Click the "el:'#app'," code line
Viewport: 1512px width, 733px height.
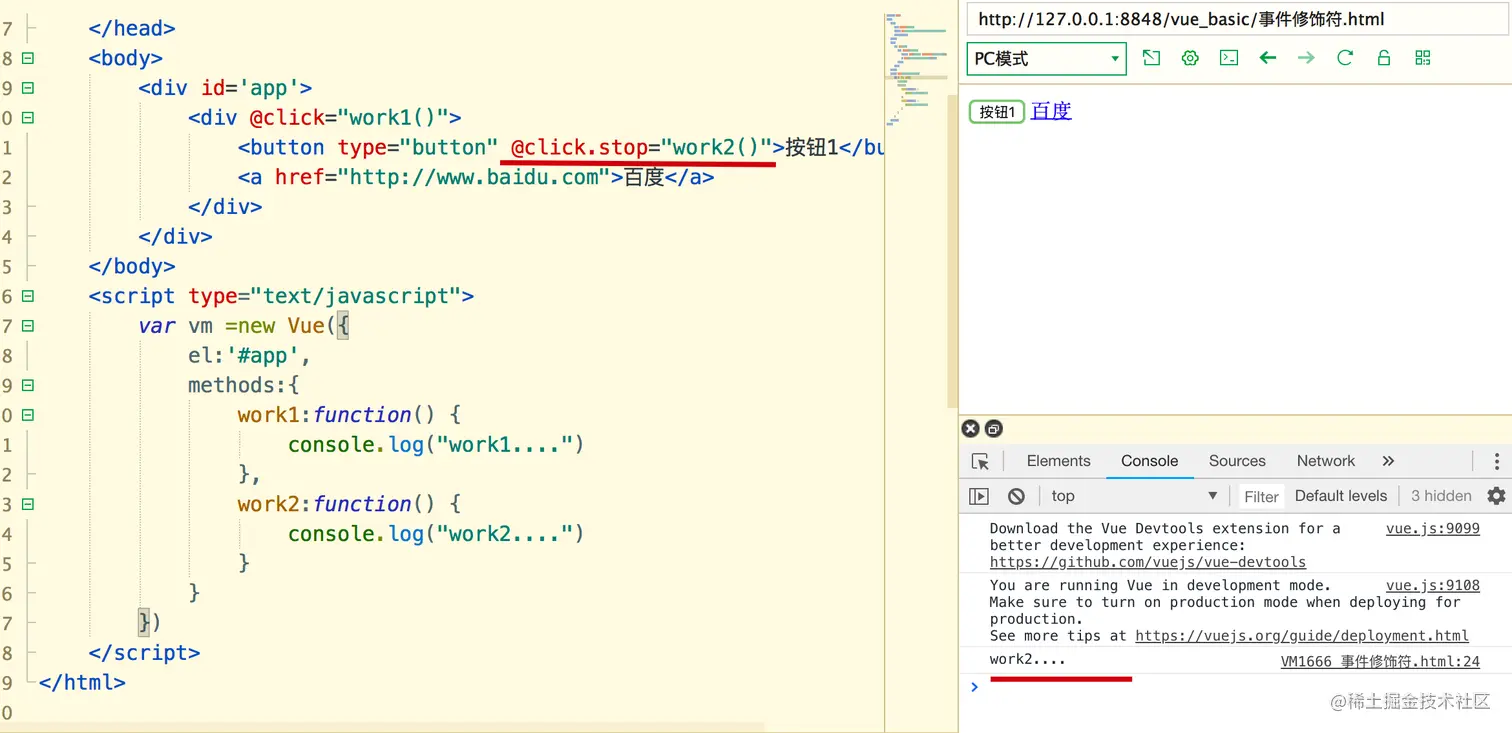coord(249,356)
